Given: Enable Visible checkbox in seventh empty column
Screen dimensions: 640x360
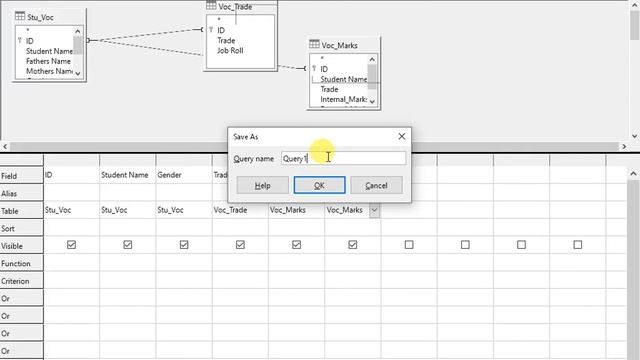Looking at the screenshot, I should [x=409, y=244].
